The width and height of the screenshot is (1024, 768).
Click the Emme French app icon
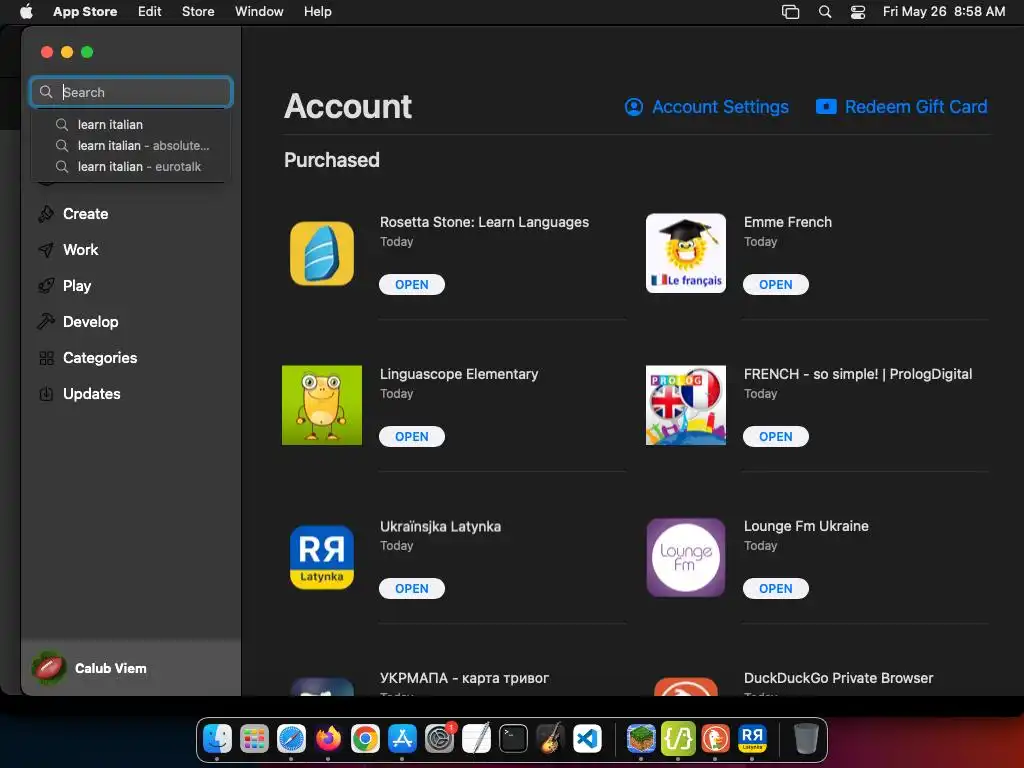(x=686, y=253)
